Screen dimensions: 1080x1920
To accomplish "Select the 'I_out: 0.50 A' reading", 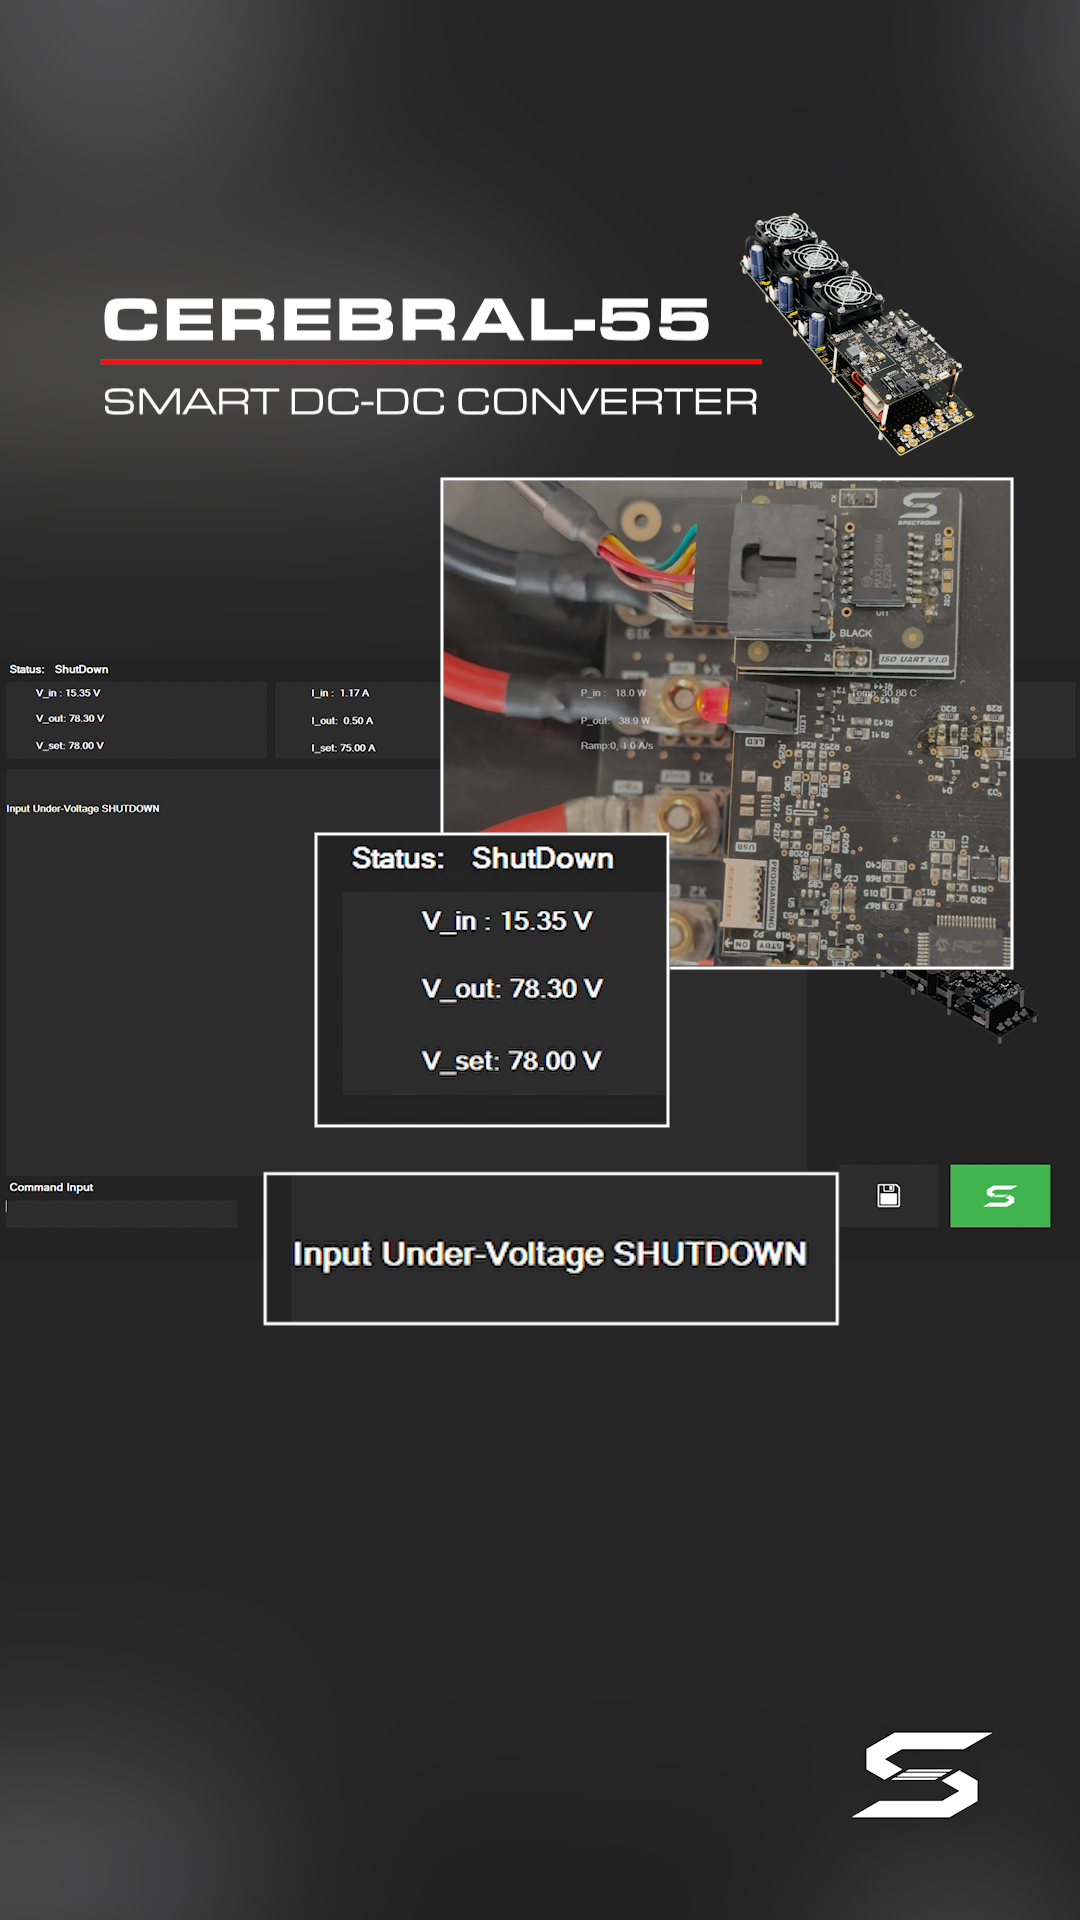I will [x=342, y=721].
